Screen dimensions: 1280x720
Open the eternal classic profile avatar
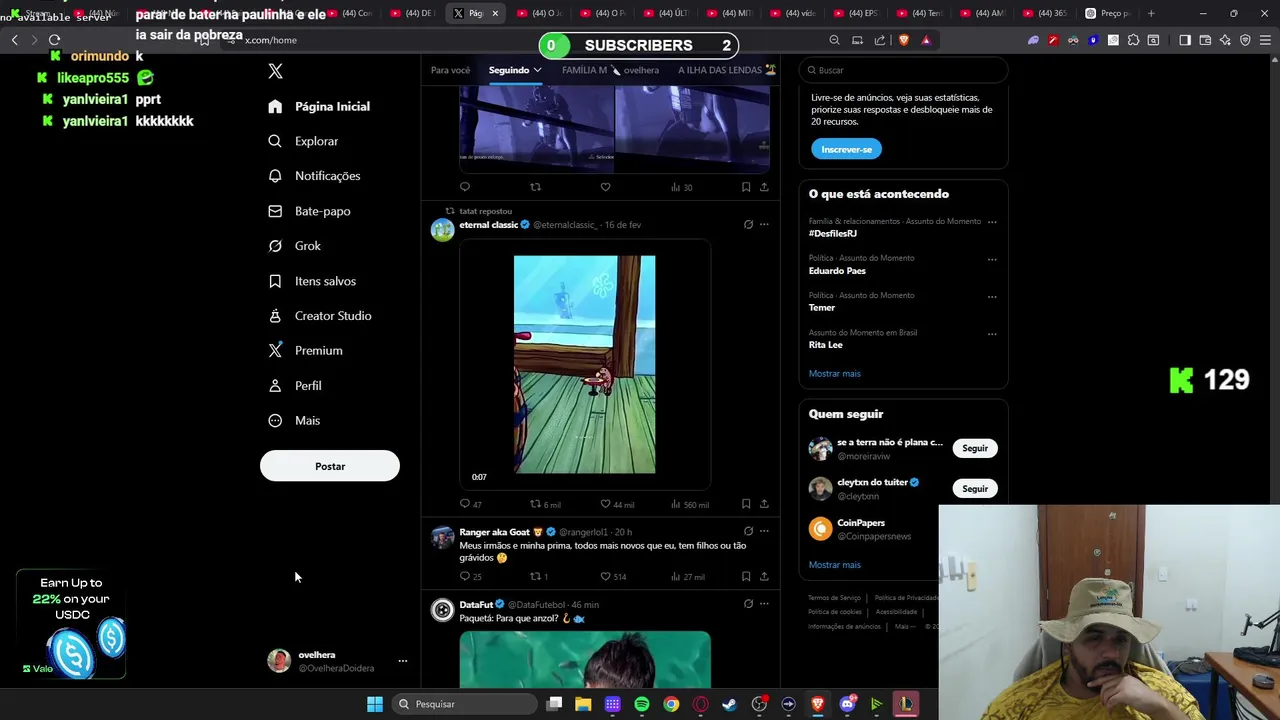point(442,230)
